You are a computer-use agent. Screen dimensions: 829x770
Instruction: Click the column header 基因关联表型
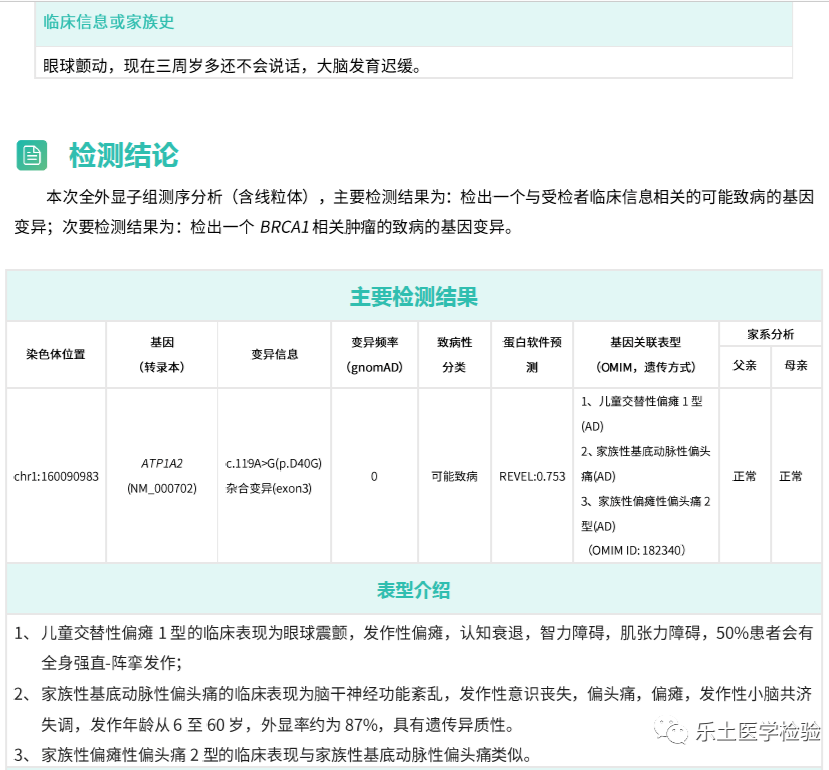[x=646, y=343]
